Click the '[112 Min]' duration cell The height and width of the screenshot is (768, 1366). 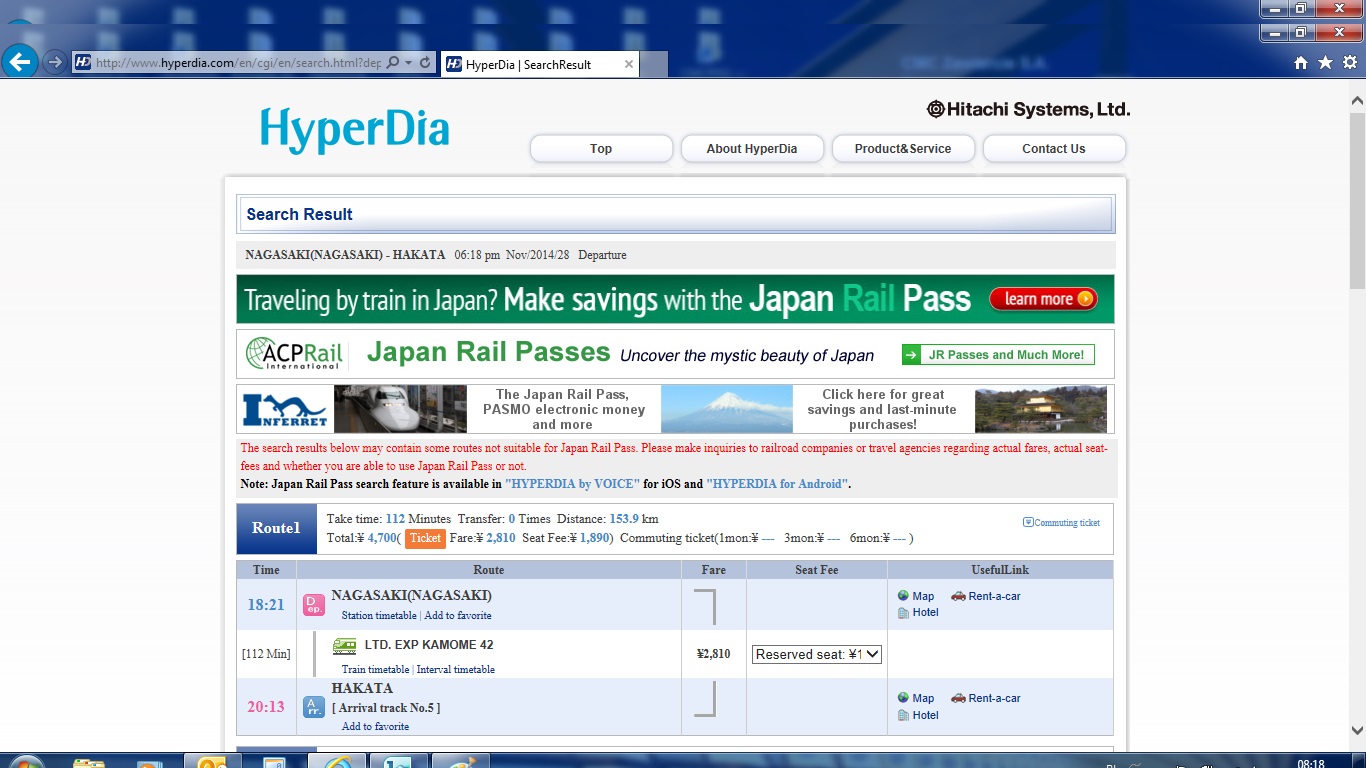point(266,654)
